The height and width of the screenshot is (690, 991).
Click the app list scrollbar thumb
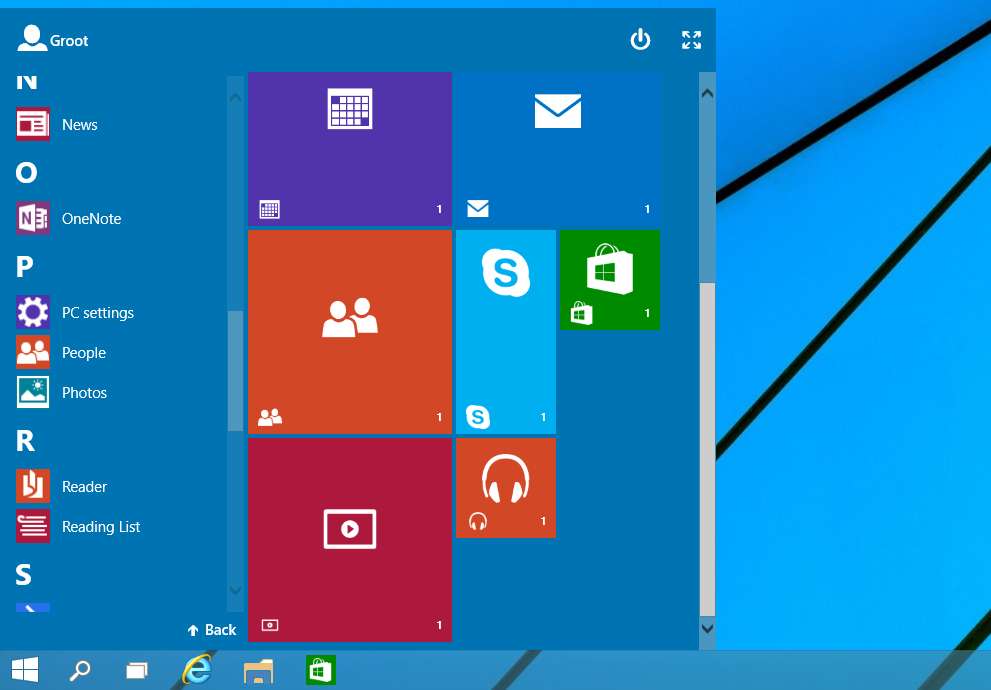(x=235, y=371)
